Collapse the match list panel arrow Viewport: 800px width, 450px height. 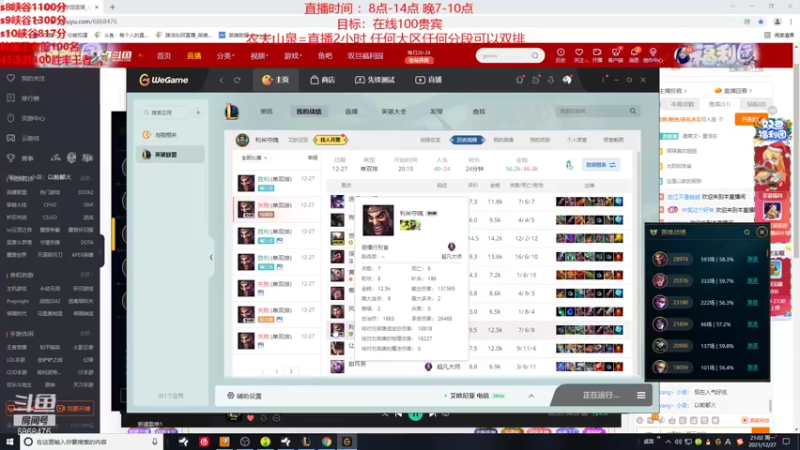(211, 258)
